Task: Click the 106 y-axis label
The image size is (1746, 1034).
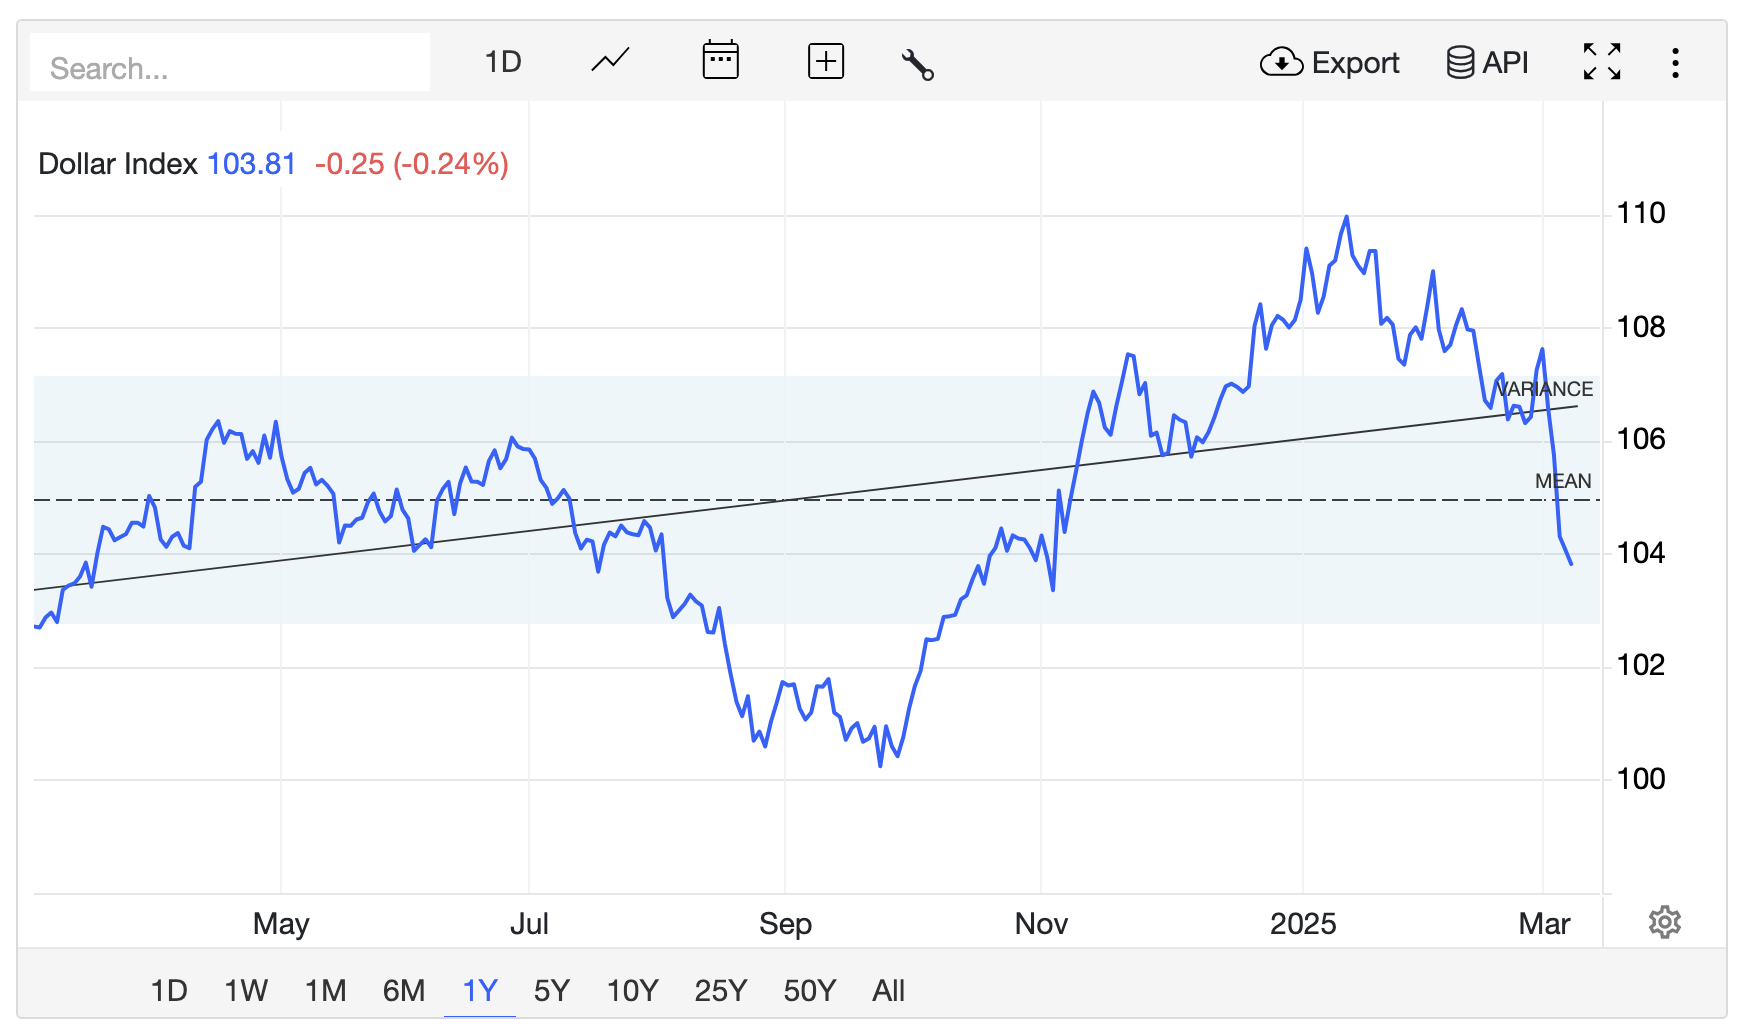Action: (x=1641, y=439)
